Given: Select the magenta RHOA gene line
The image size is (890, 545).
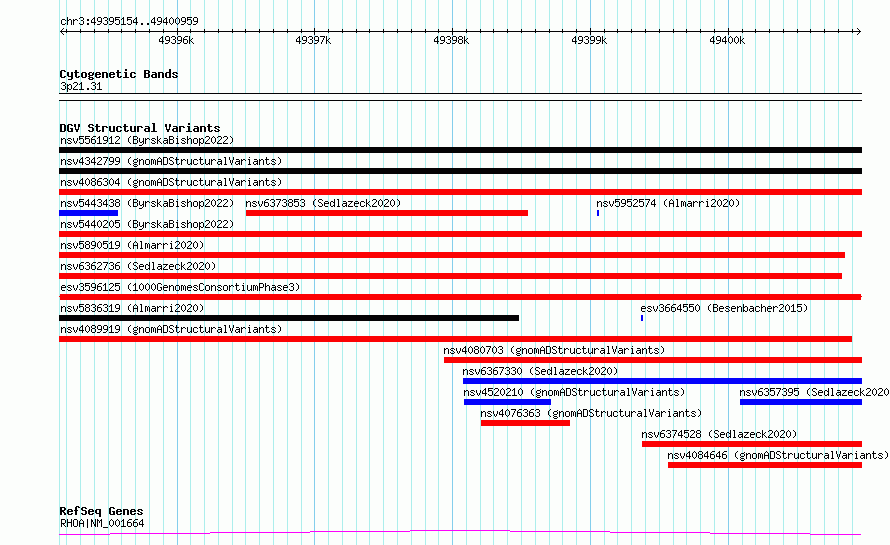Looking at the screenshot, I should pos(460,533).
